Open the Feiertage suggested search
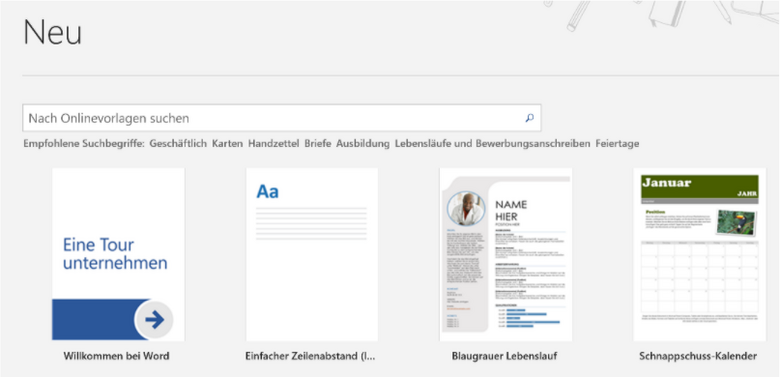 (617, 144)
